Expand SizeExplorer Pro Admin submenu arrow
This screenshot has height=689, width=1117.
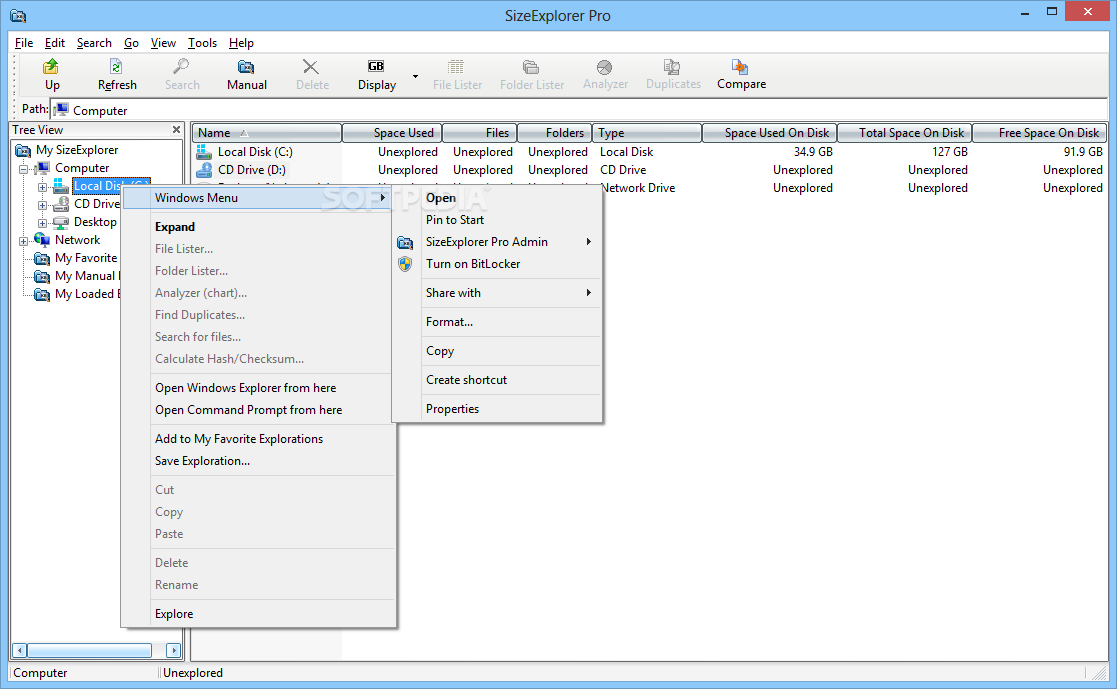588,242
